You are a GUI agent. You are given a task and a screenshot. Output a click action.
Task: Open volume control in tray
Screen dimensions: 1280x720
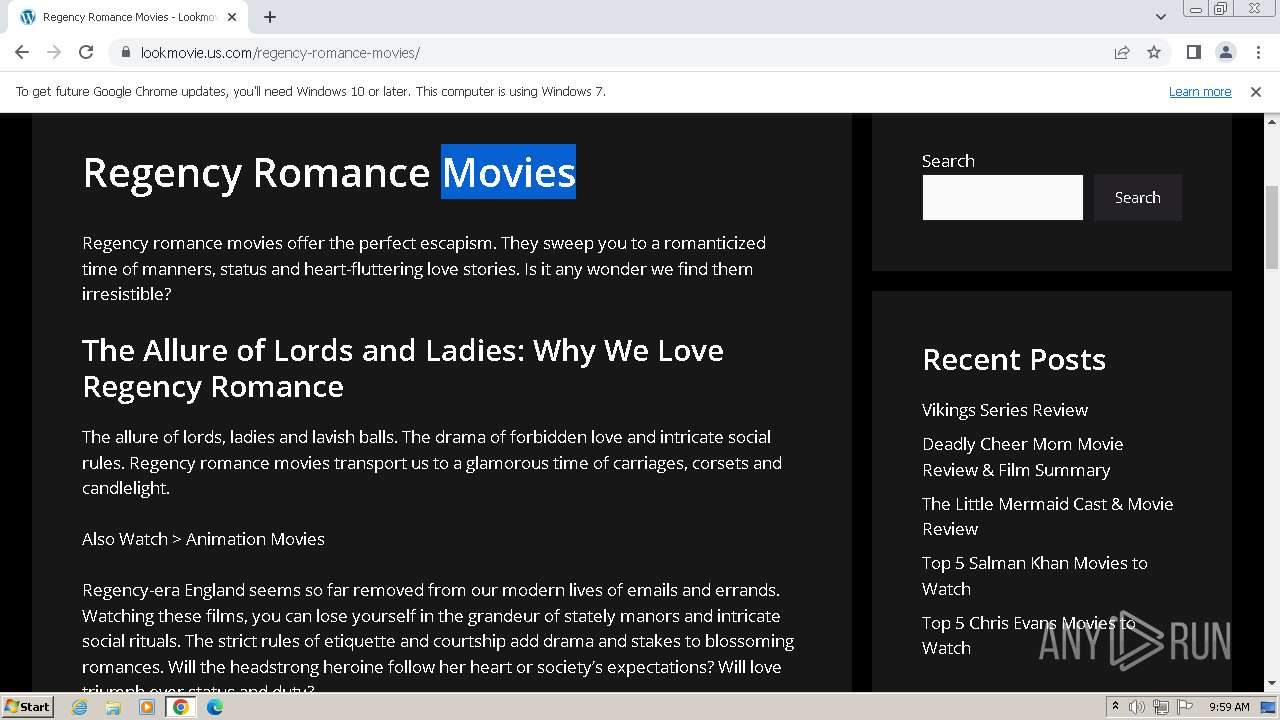pos(1137,707)
